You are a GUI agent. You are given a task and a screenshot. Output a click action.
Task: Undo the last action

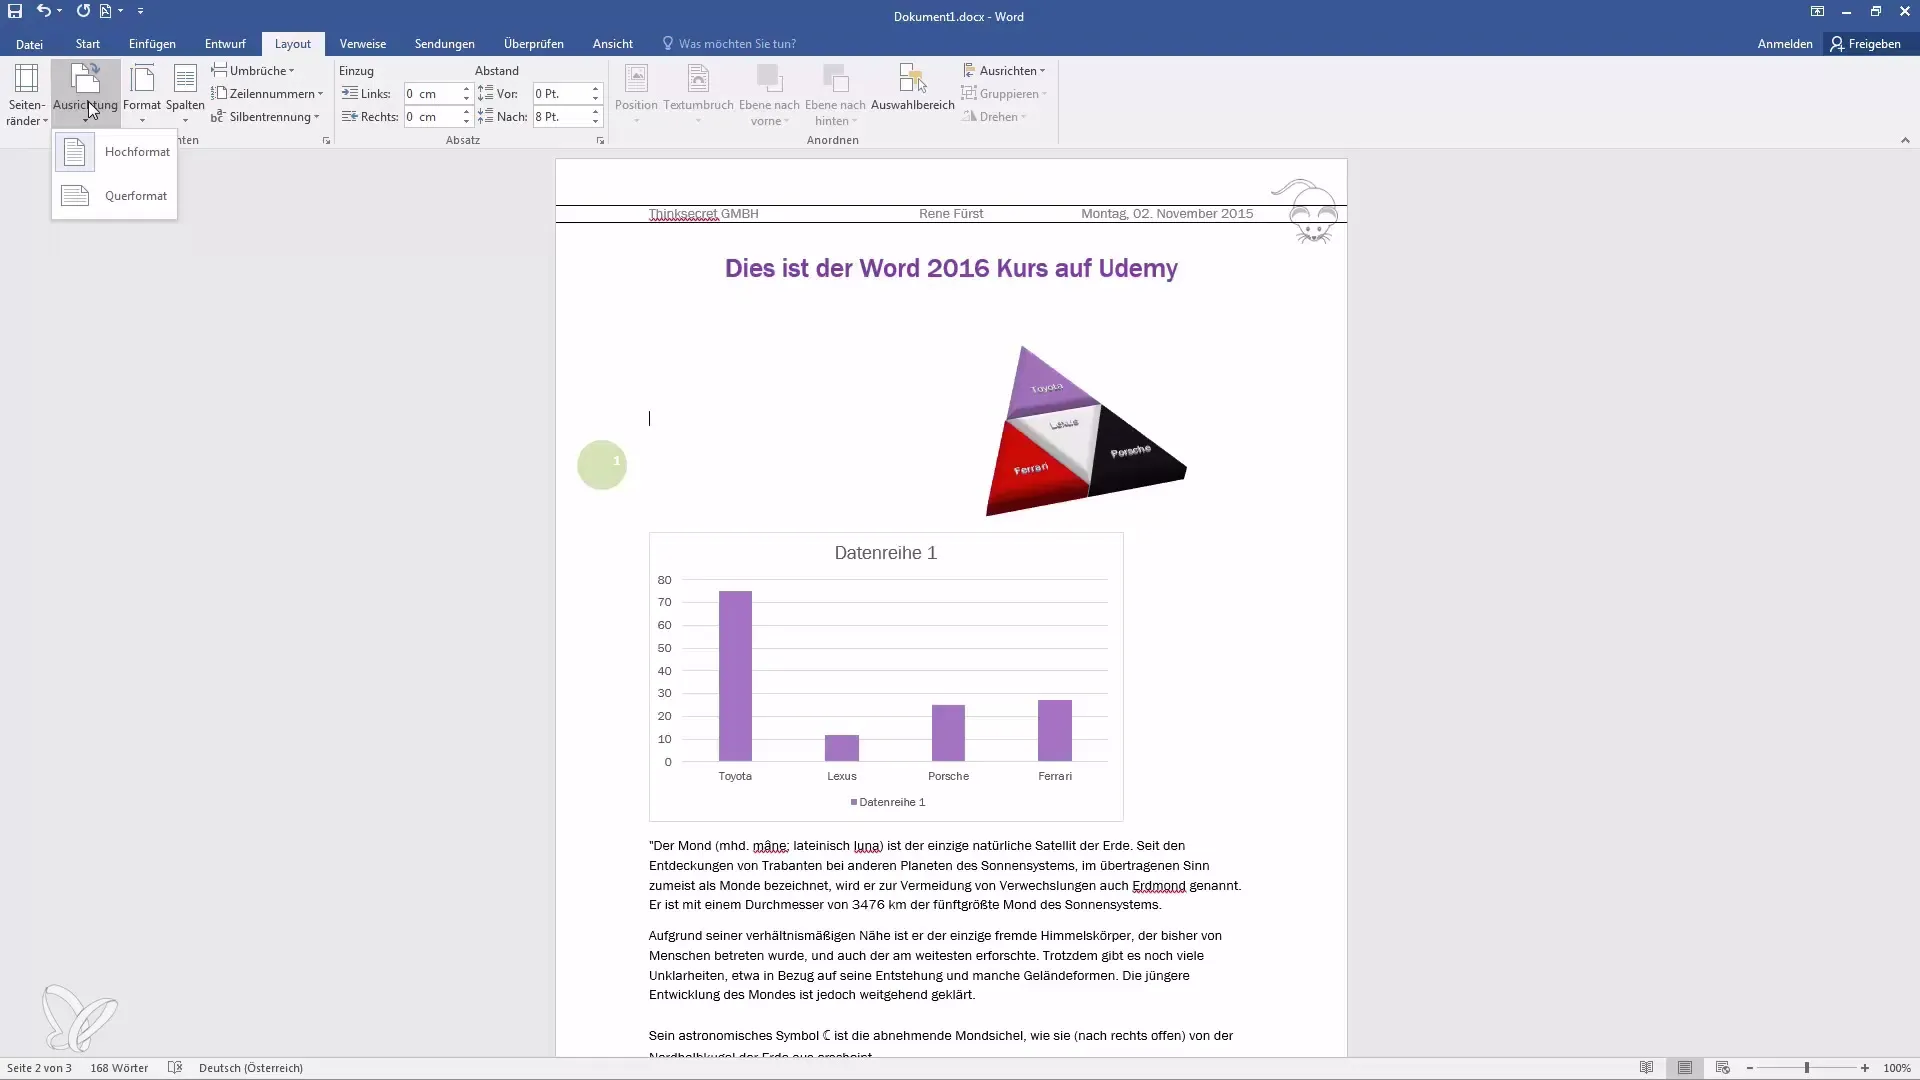point(43,11)
